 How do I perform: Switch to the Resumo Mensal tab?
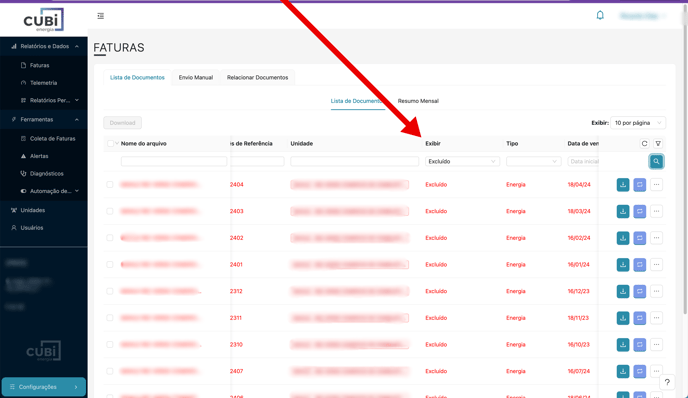418,101
